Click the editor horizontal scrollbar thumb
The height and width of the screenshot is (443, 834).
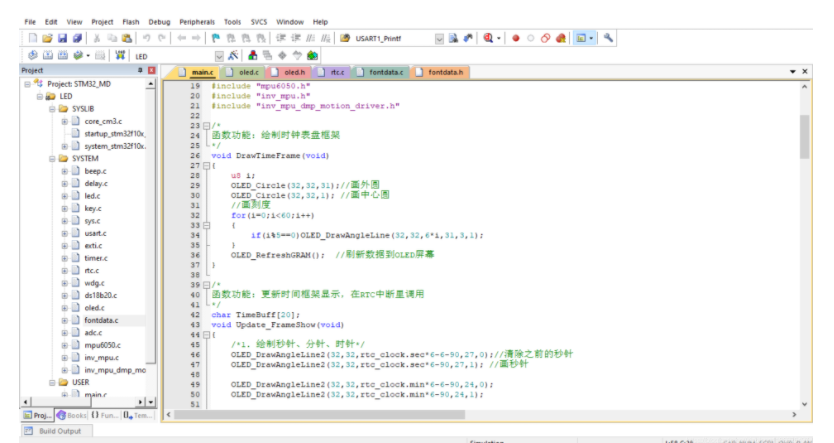(319, 414)
